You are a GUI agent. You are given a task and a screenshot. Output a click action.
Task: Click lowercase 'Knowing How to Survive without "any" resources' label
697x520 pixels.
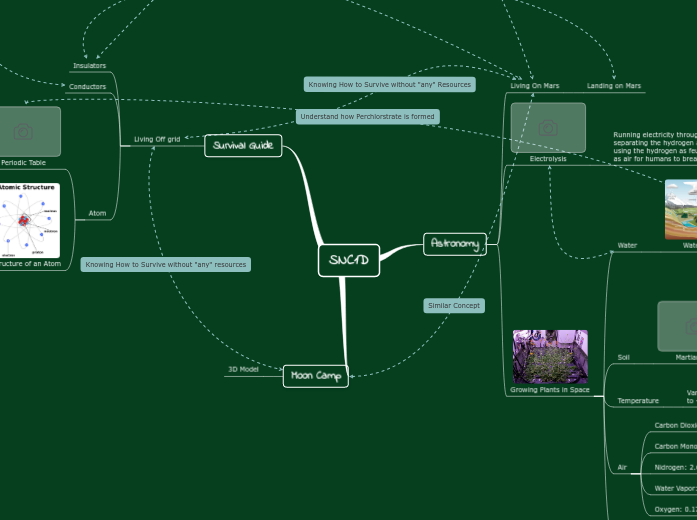[166, 264]
